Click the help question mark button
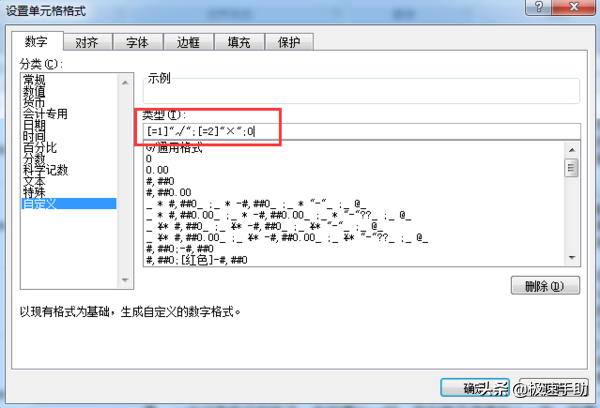 point(538,7)
